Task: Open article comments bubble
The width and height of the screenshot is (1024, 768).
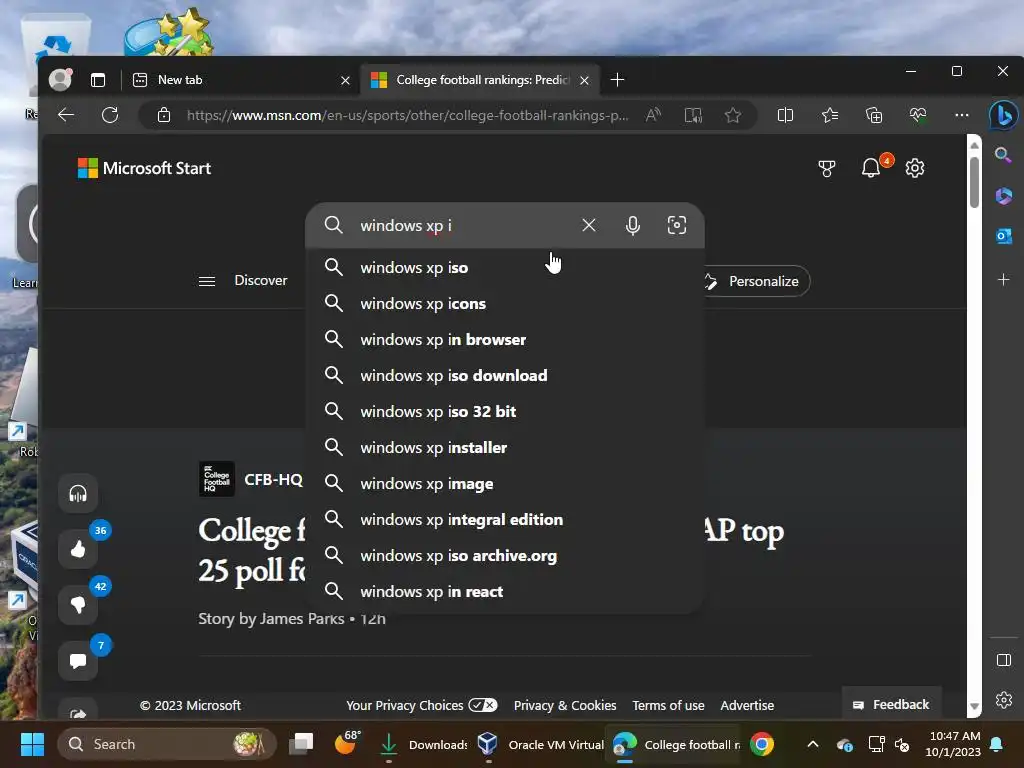Action: (x=78, y=661)
